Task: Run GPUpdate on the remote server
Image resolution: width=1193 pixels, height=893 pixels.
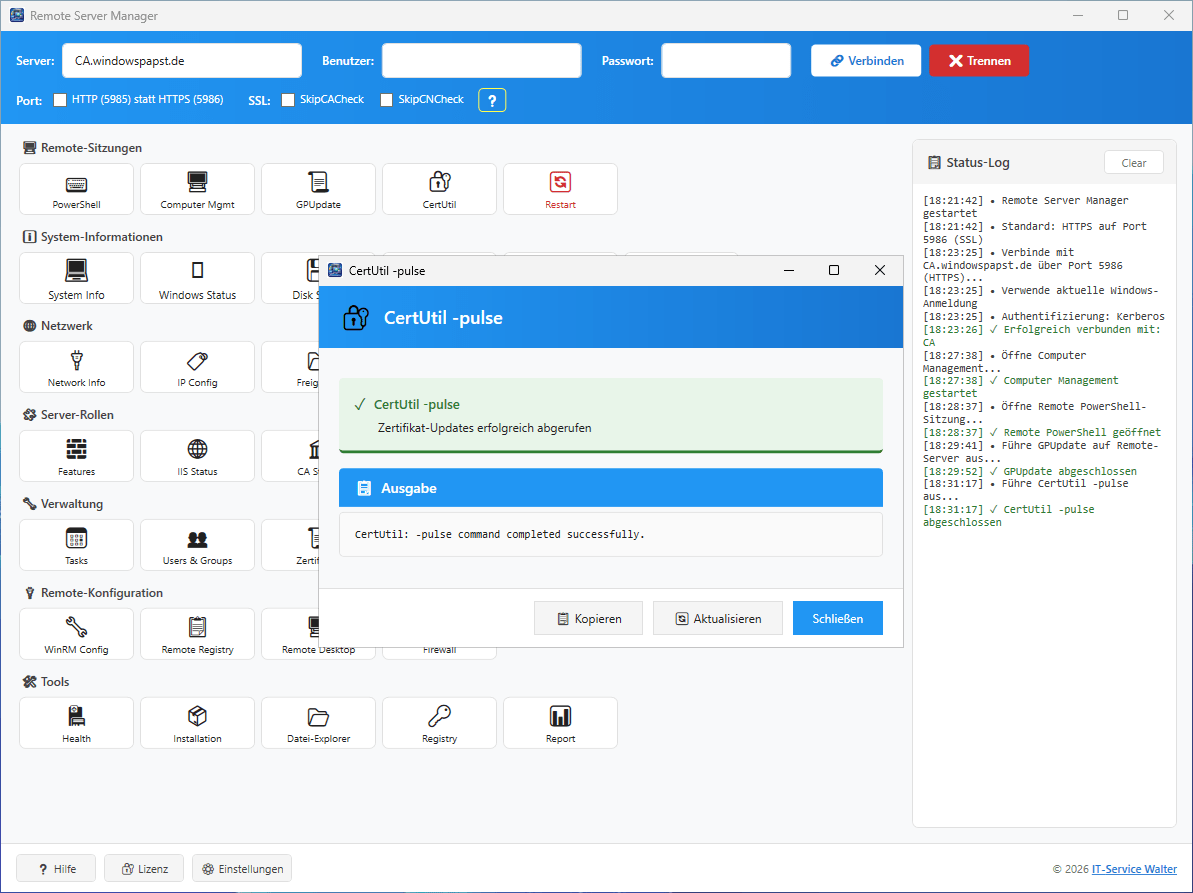Action: [x=318, y=189]
